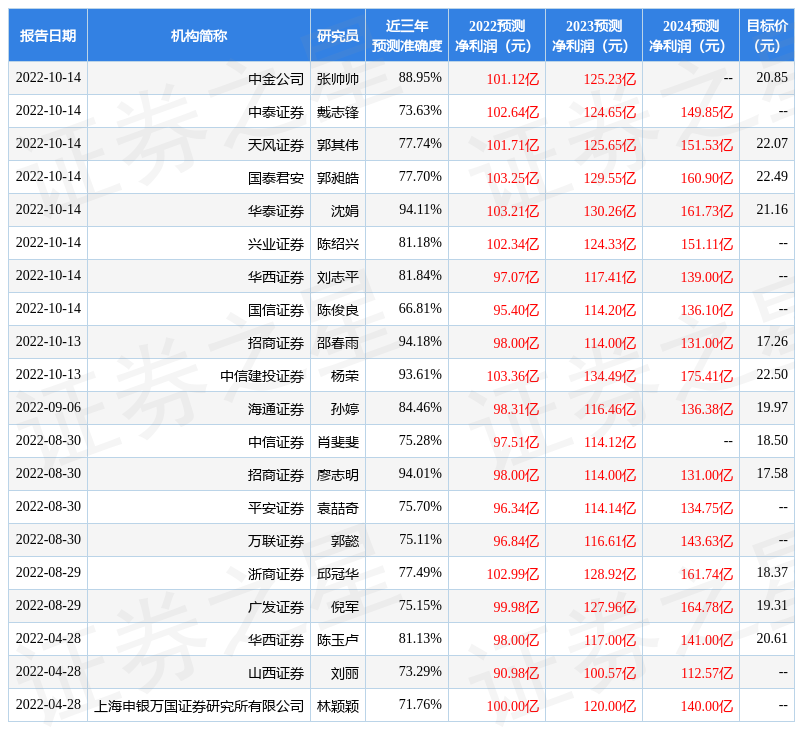Click the 机构简称 column header
This screenshot has width=795, height=730.
(199, 35)
